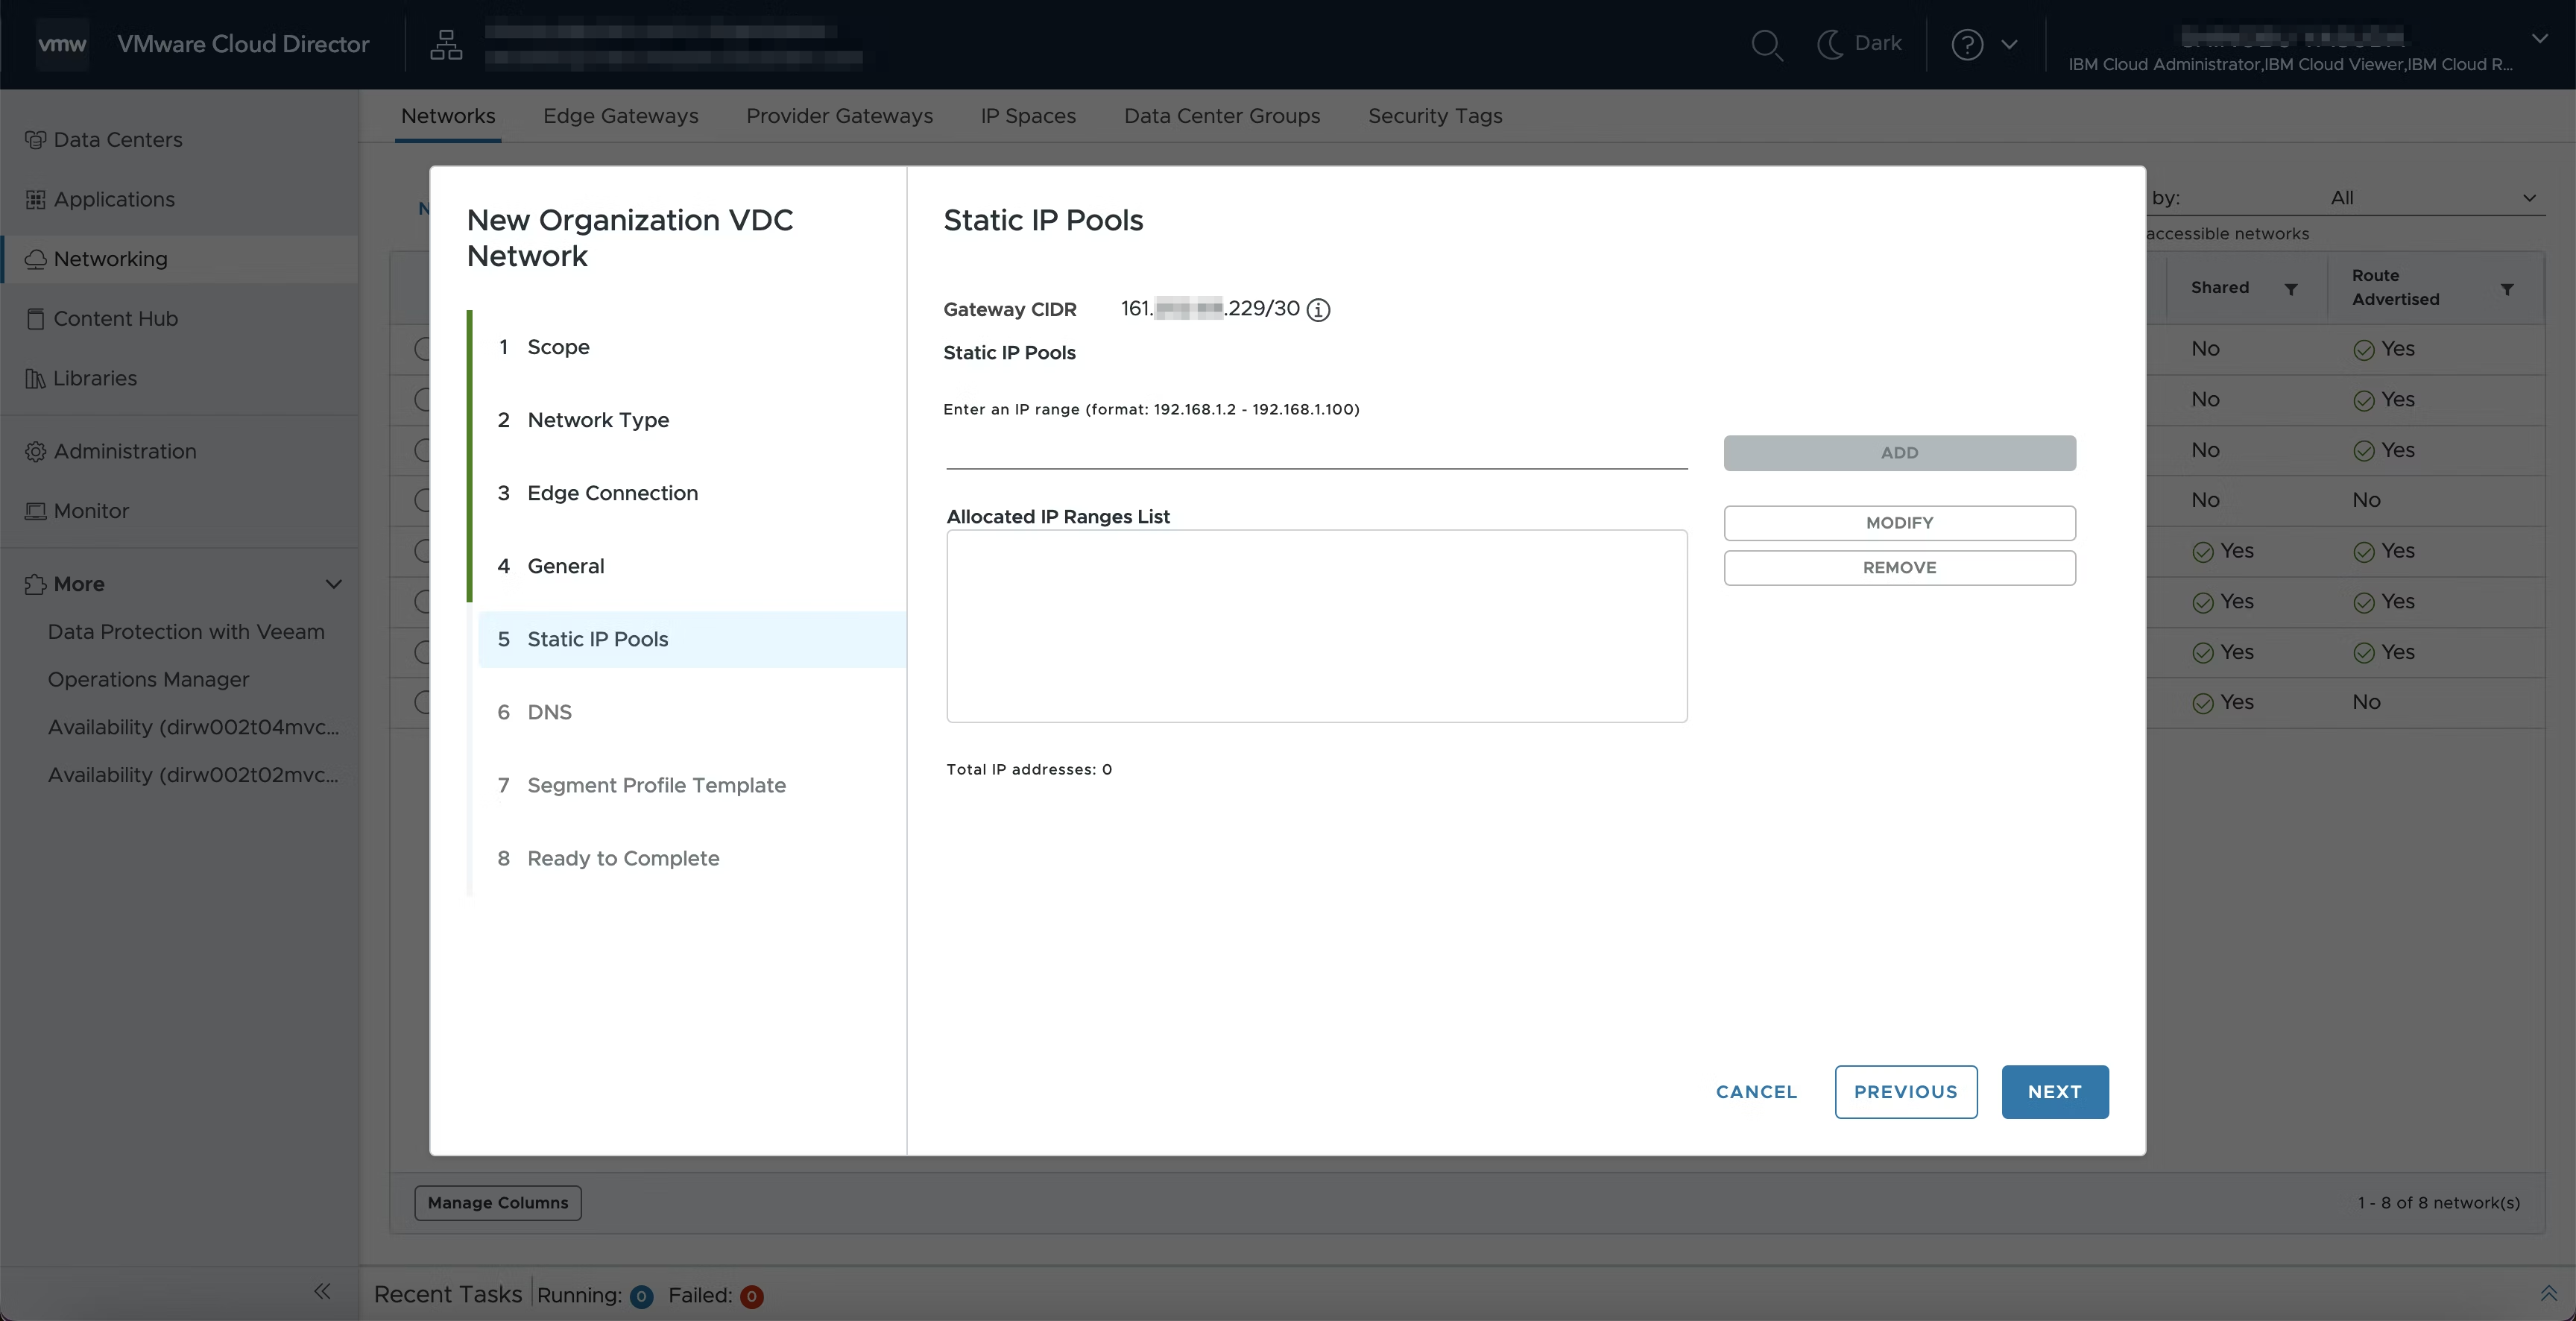Expand the user account dropdown chevron
Viewport: 2576px width, 1321px height.
pos(2539,39)
